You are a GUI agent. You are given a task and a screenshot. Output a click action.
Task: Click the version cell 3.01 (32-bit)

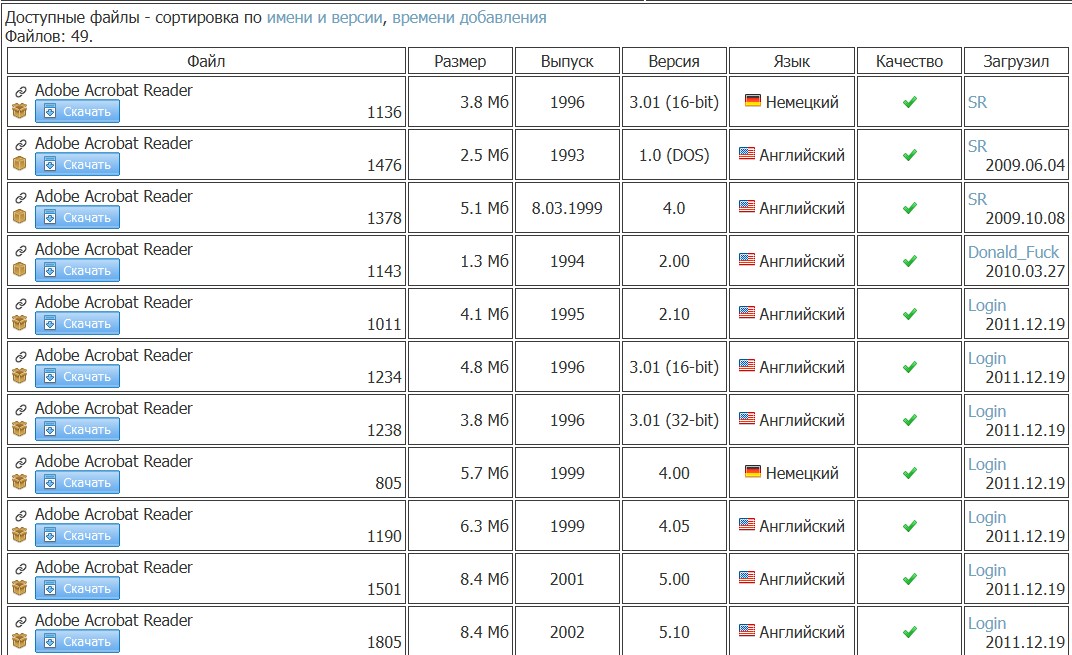coord(674,420)
